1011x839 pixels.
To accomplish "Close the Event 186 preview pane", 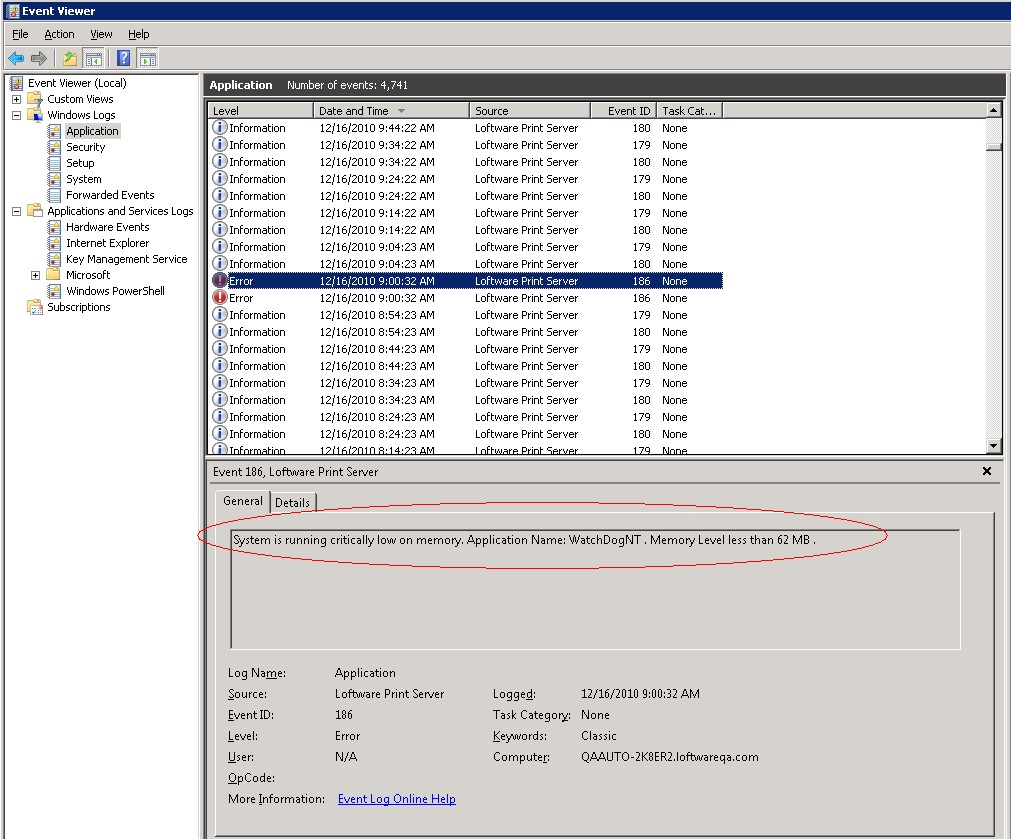I will [x=986, y=471].
